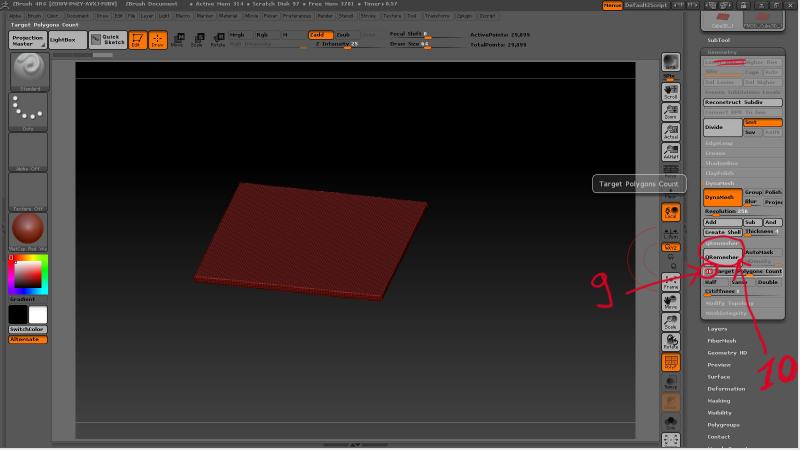Select the Rotate transform icon in toolbar
The height and width of the screenshot is (450, 800).
pos(218,40)
